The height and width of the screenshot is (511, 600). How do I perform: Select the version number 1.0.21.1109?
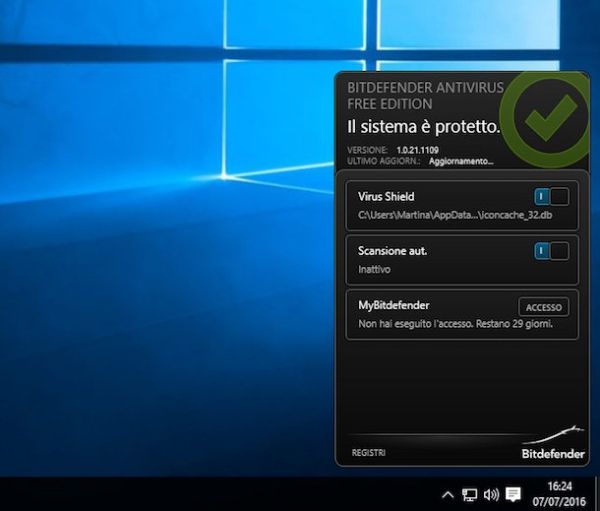[418, 149]
